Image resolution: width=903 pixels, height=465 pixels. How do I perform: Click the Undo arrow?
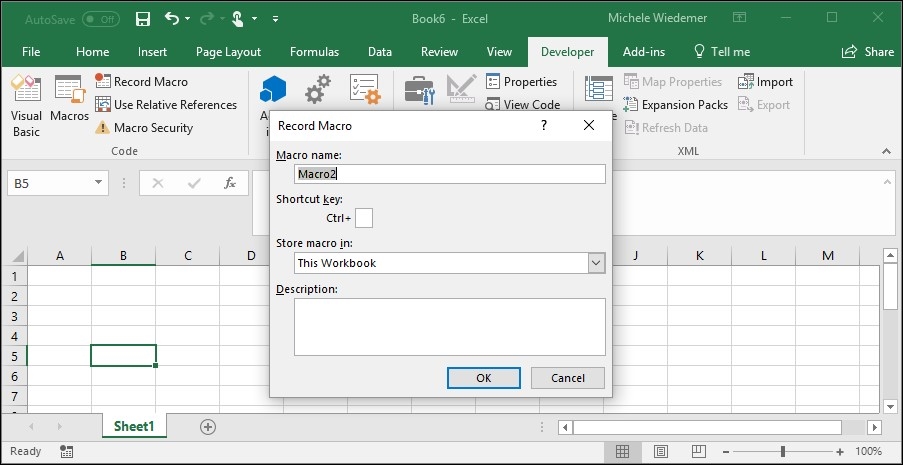172,18
